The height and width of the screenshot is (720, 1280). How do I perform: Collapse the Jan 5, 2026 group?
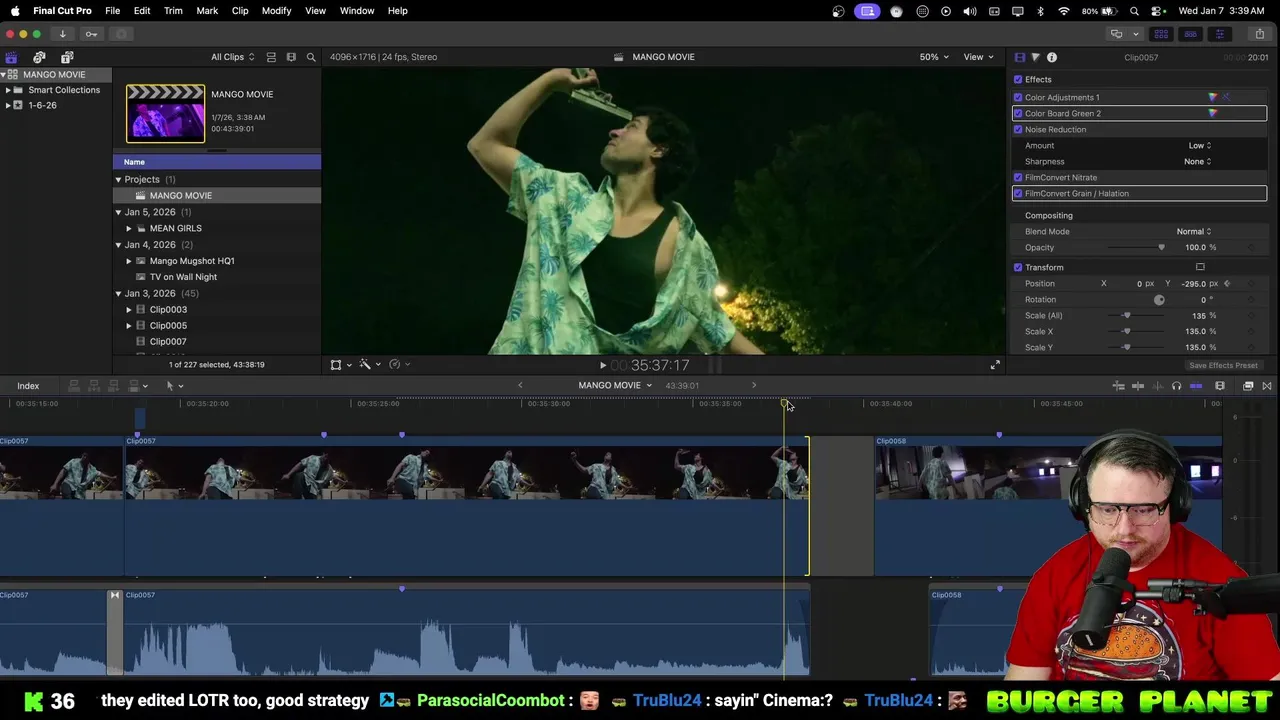pyautogui.click(x=118, y=212)
